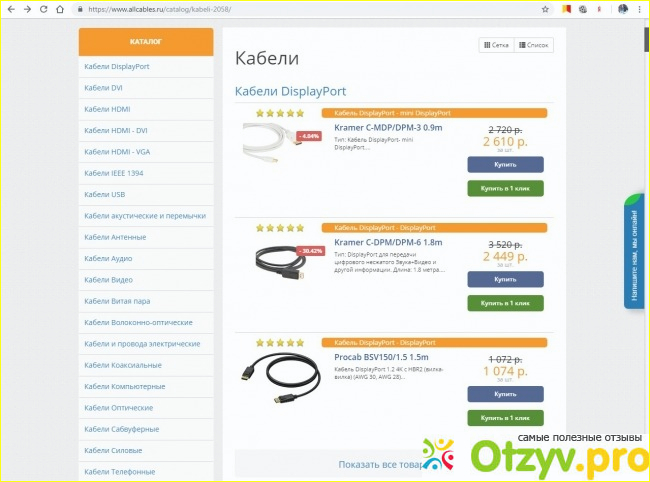Click the browser back arrow
The image size is (650, 482).
tap(11, 9)
